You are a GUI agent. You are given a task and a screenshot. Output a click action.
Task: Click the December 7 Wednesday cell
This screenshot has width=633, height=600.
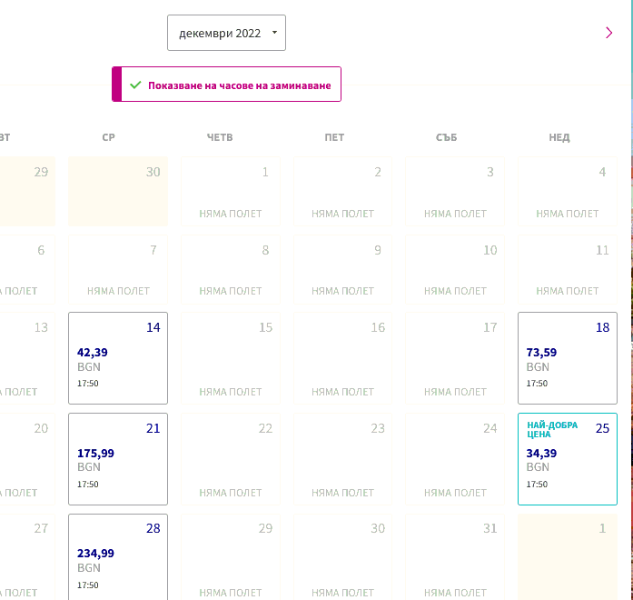pos(118,270)
